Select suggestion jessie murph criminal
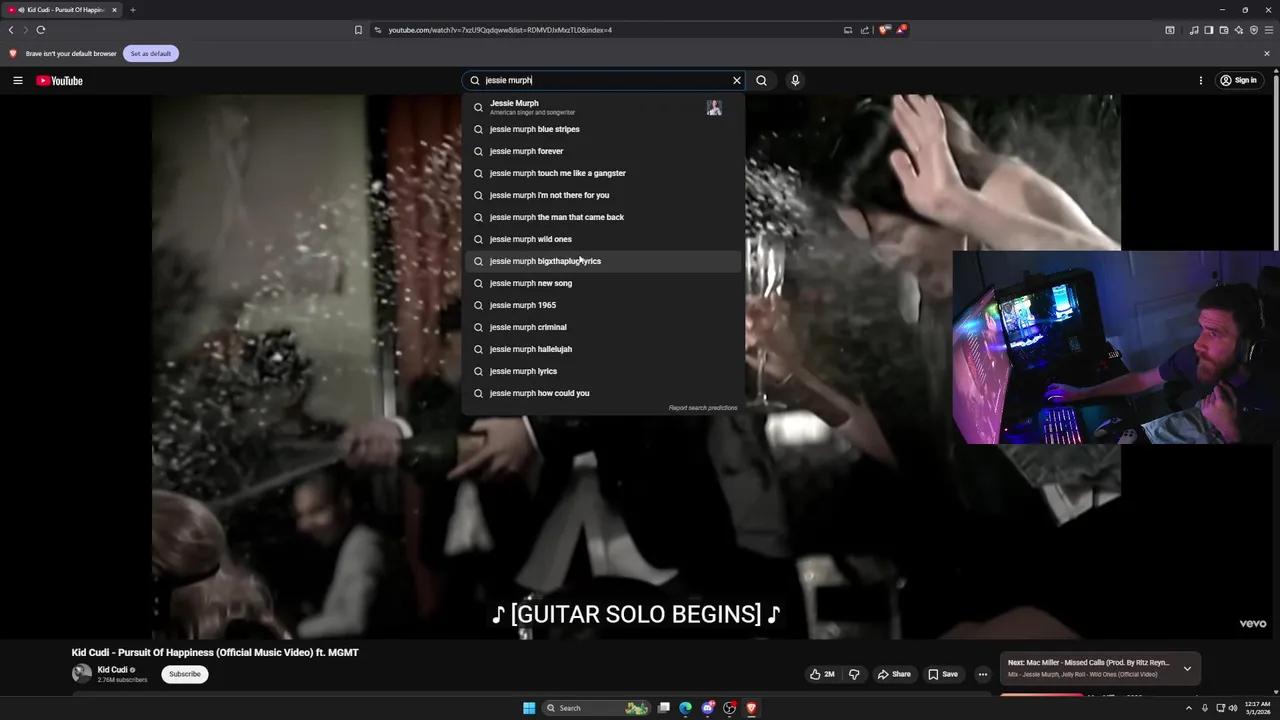1280x720 pixels. click(x=603, y=327)
